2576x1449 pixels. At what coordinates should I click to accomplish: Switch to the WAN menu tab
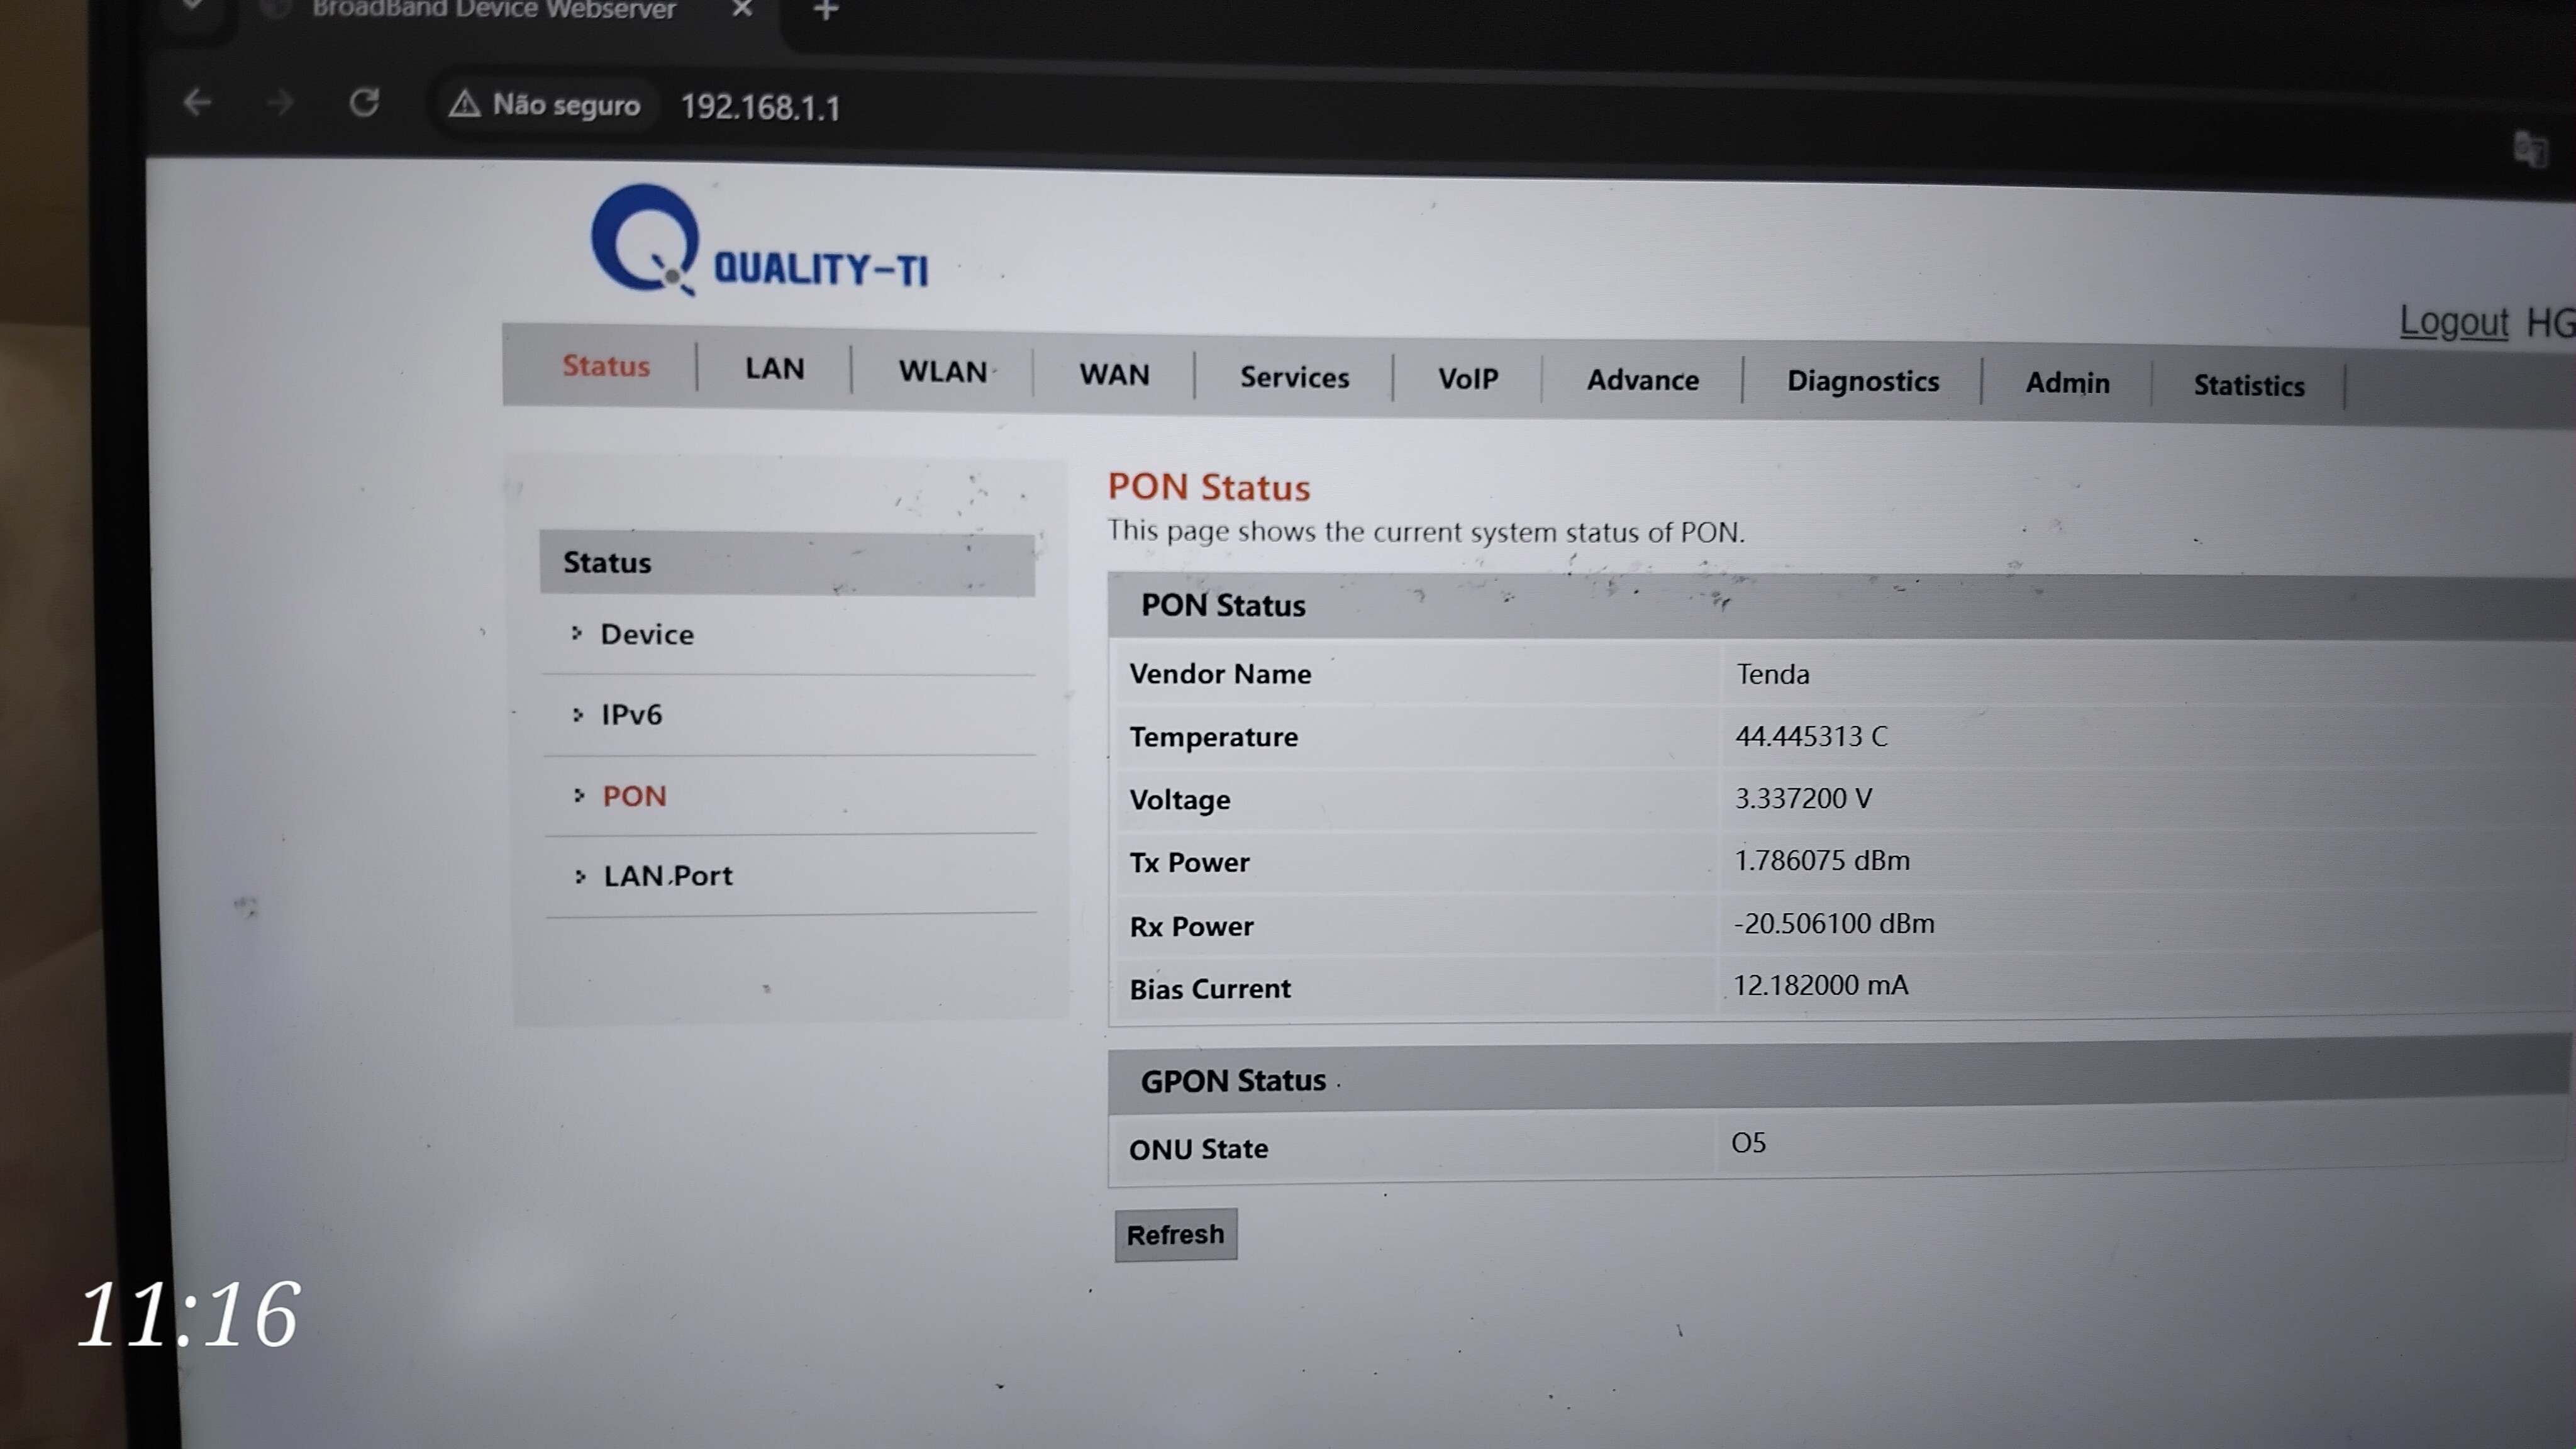pos(1114,374)
